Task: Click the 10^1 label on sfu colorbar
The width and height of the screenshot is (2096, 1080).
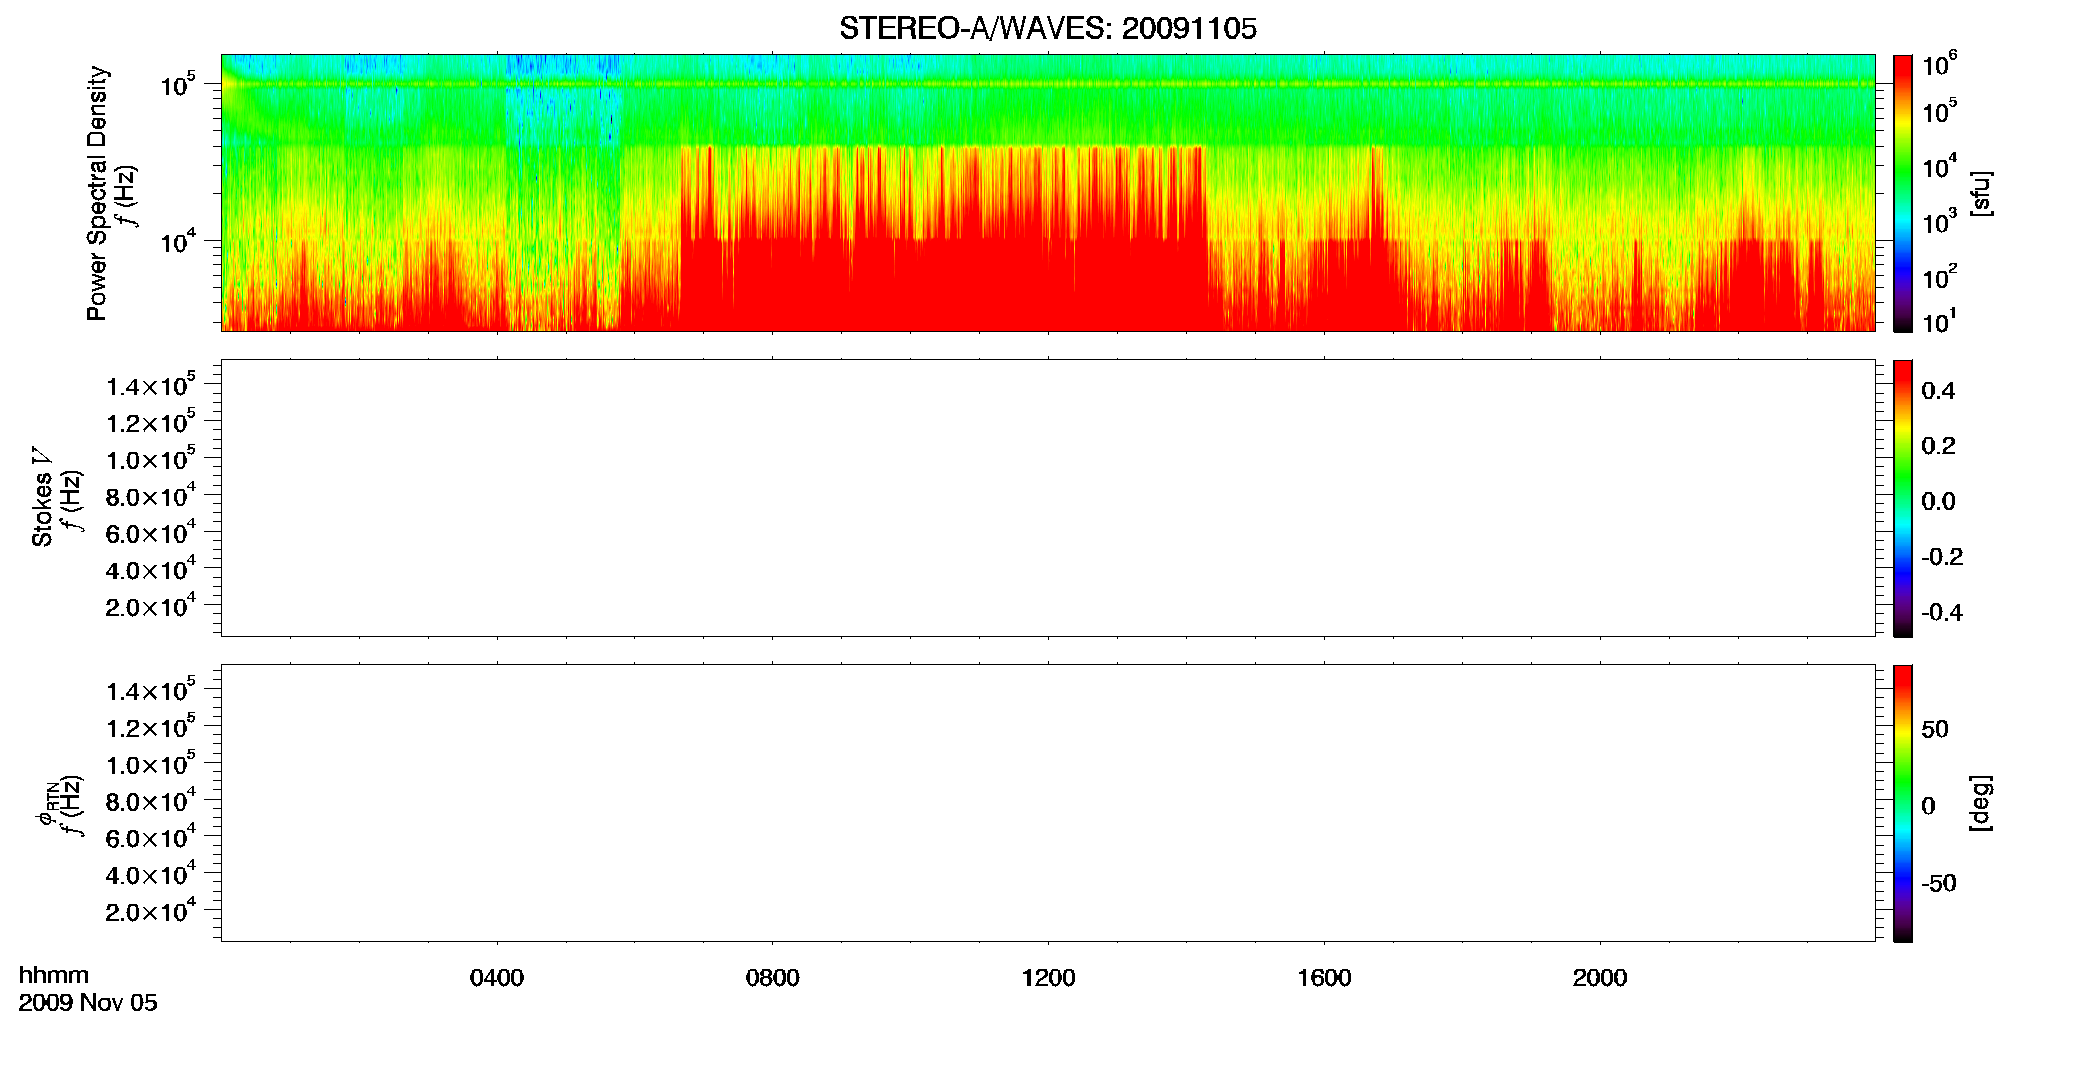Action: pyautogui.click(x=1940, y=321)
